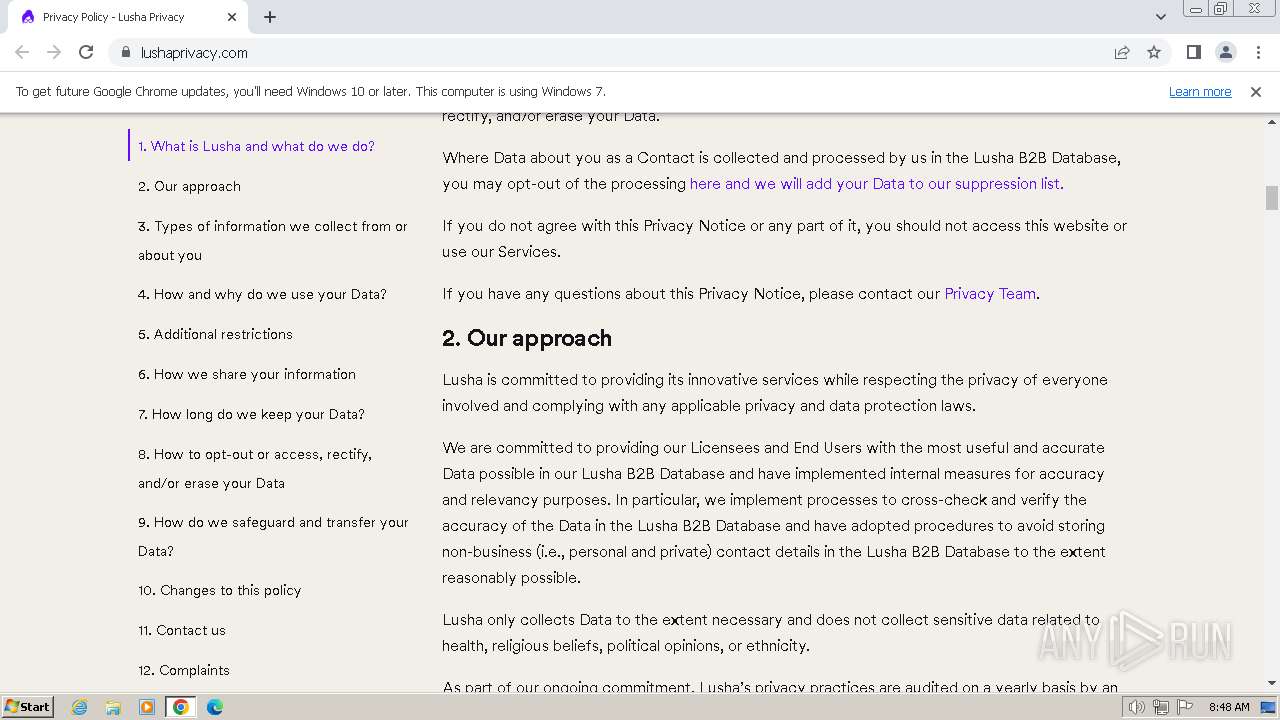This screenshot has height=720, width=1280.
Task: Open a new tab with the plus button
Action: pyautogui.click(x=270, y=17)
